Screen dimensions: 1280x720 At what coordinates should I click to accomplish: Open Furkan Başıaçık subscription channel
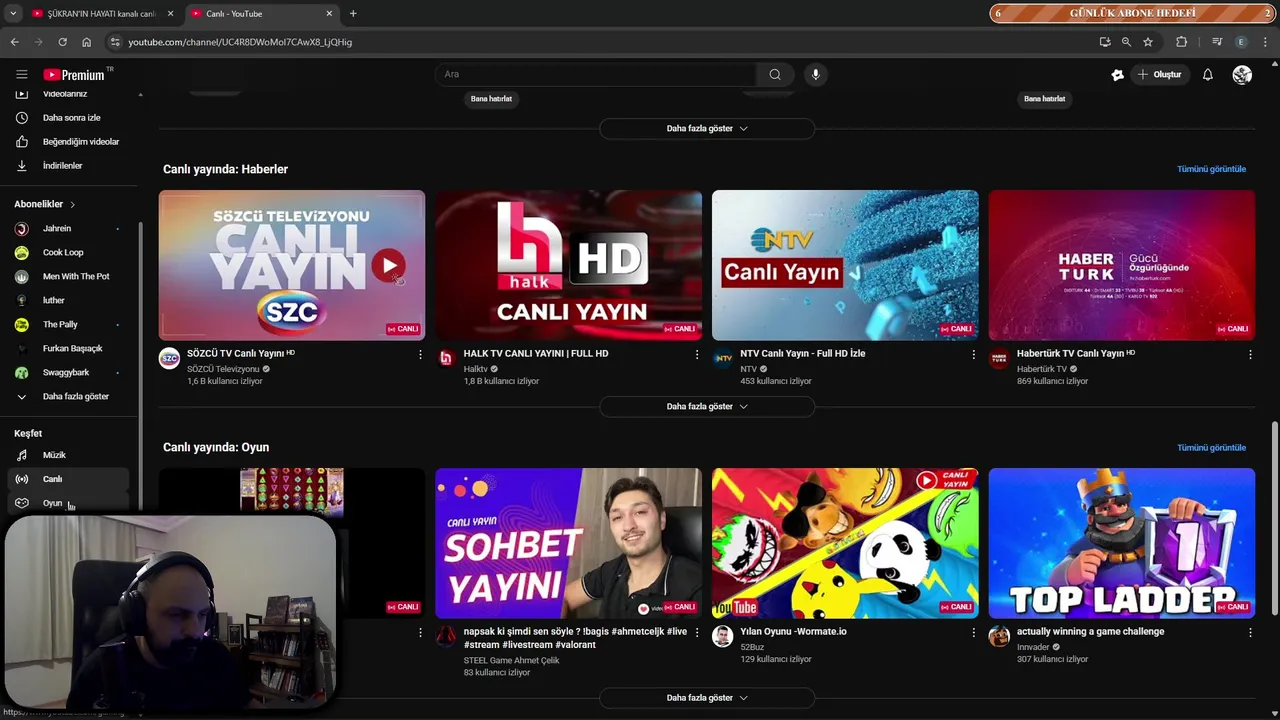click(x=70, y=349)
